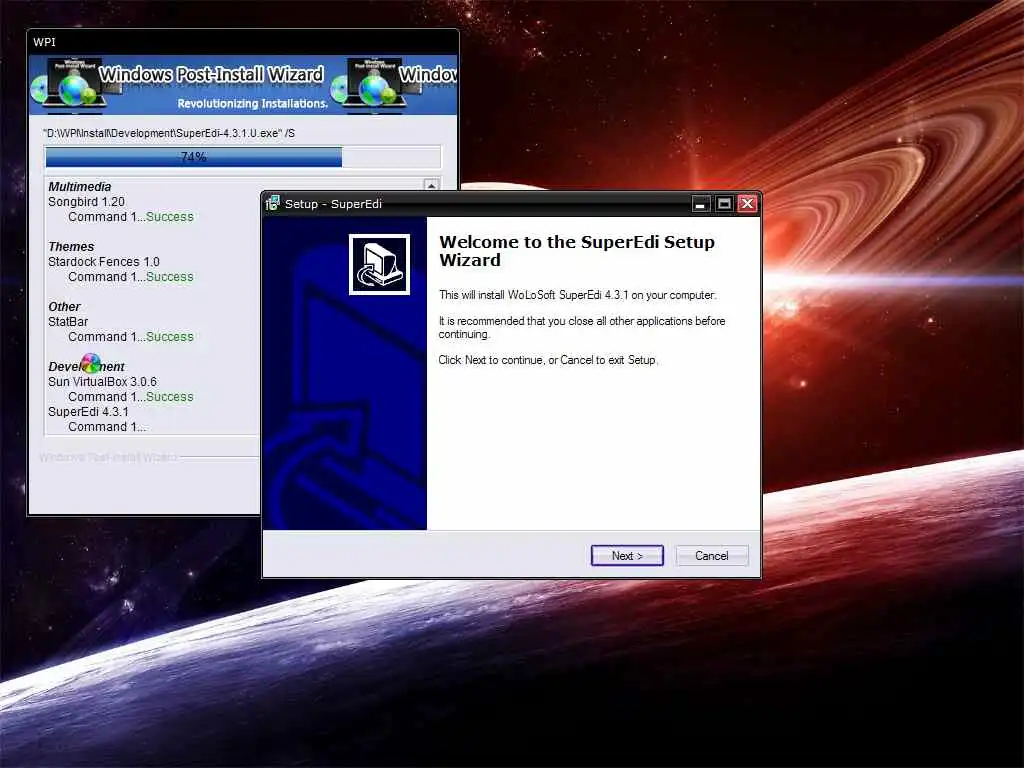Click the colorful busy cursor orb on Development
1024x768 pixels.
point(91,363)
